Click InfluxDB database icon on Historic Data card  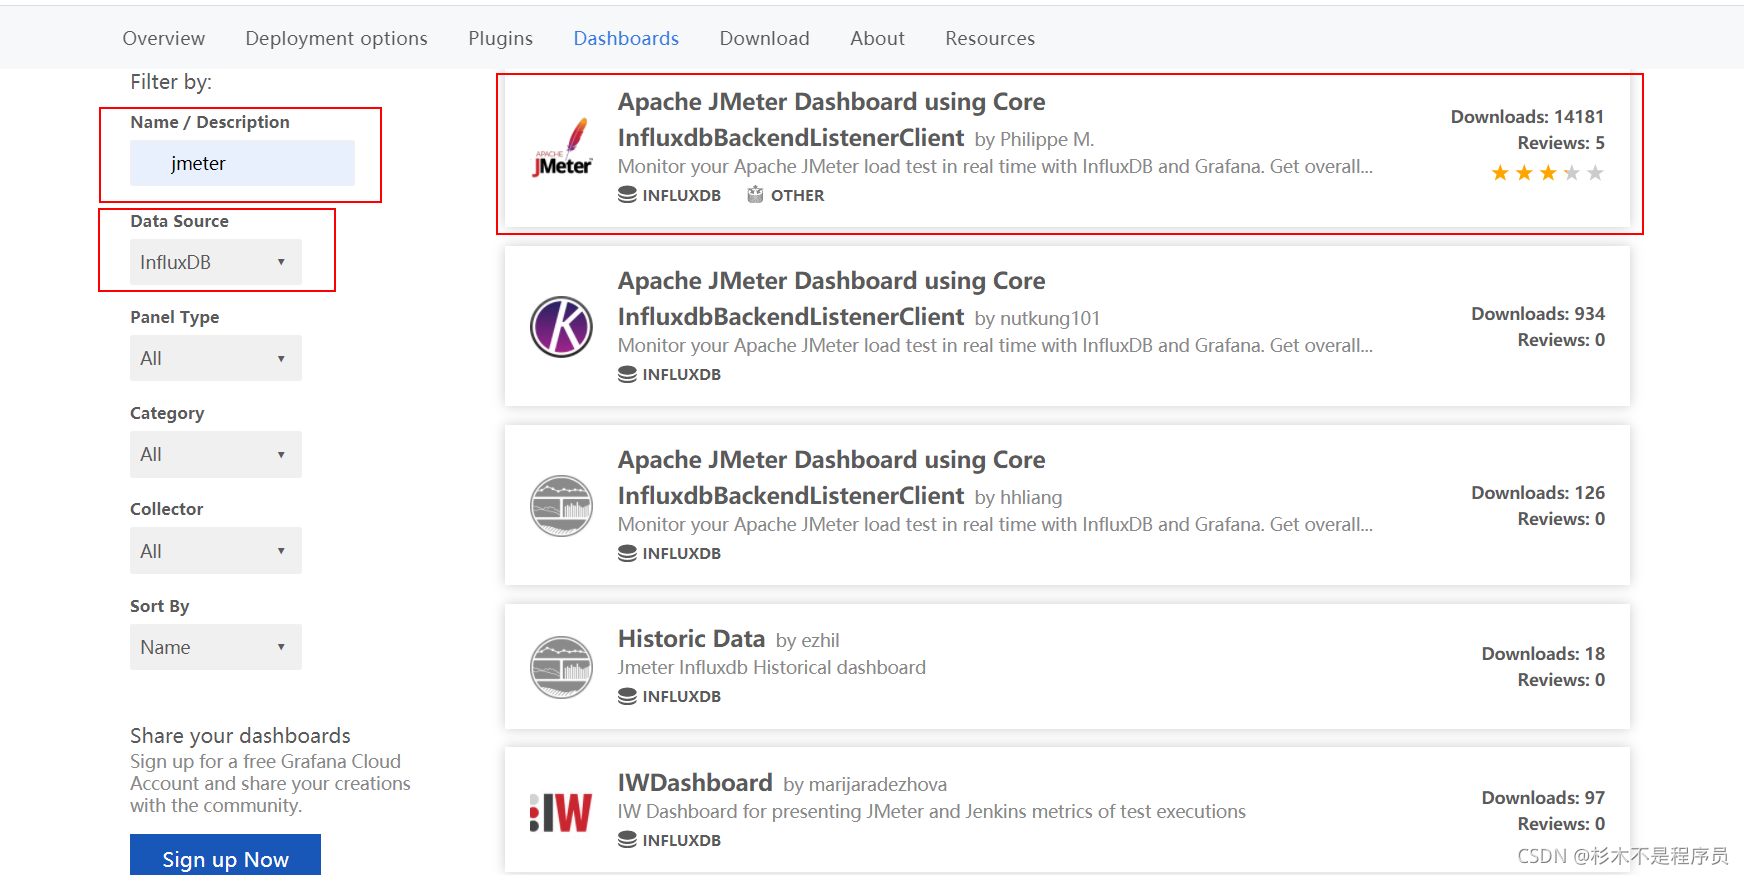click(627, 696)
